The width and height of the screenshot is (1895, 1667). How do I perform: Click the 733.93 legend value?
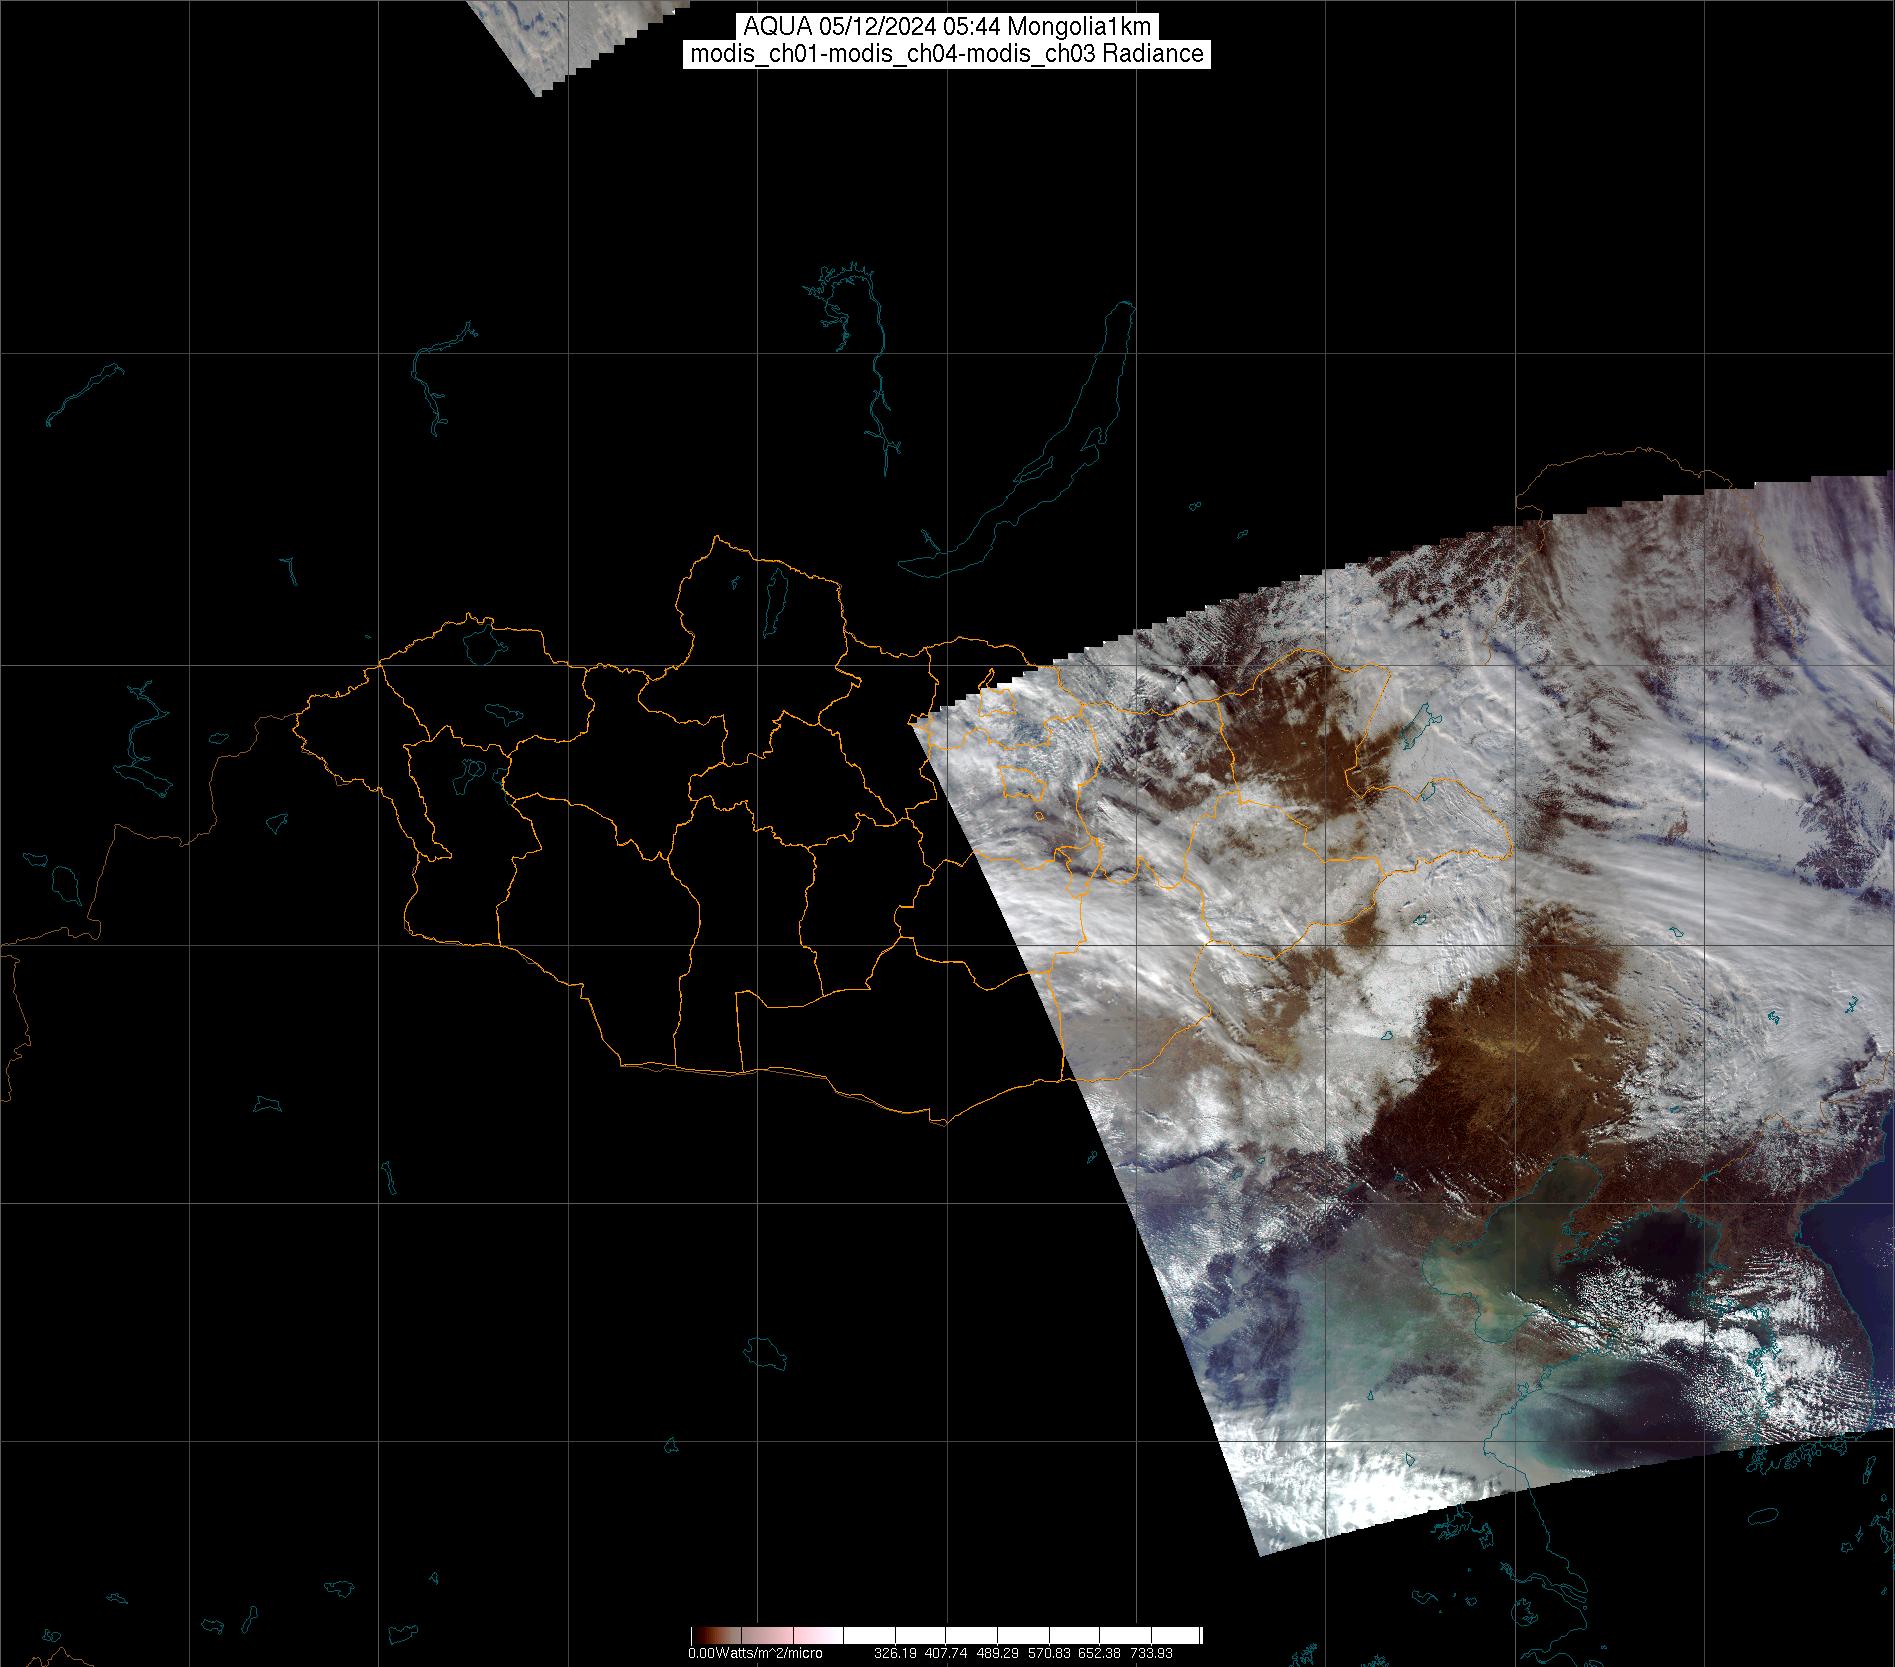point(1151,1653)
